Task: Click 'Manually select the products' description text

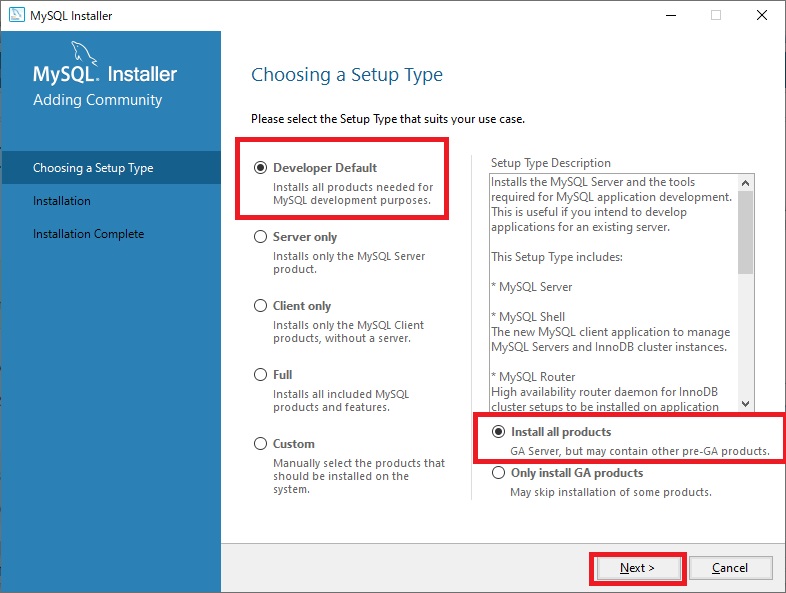Action: 359,476
